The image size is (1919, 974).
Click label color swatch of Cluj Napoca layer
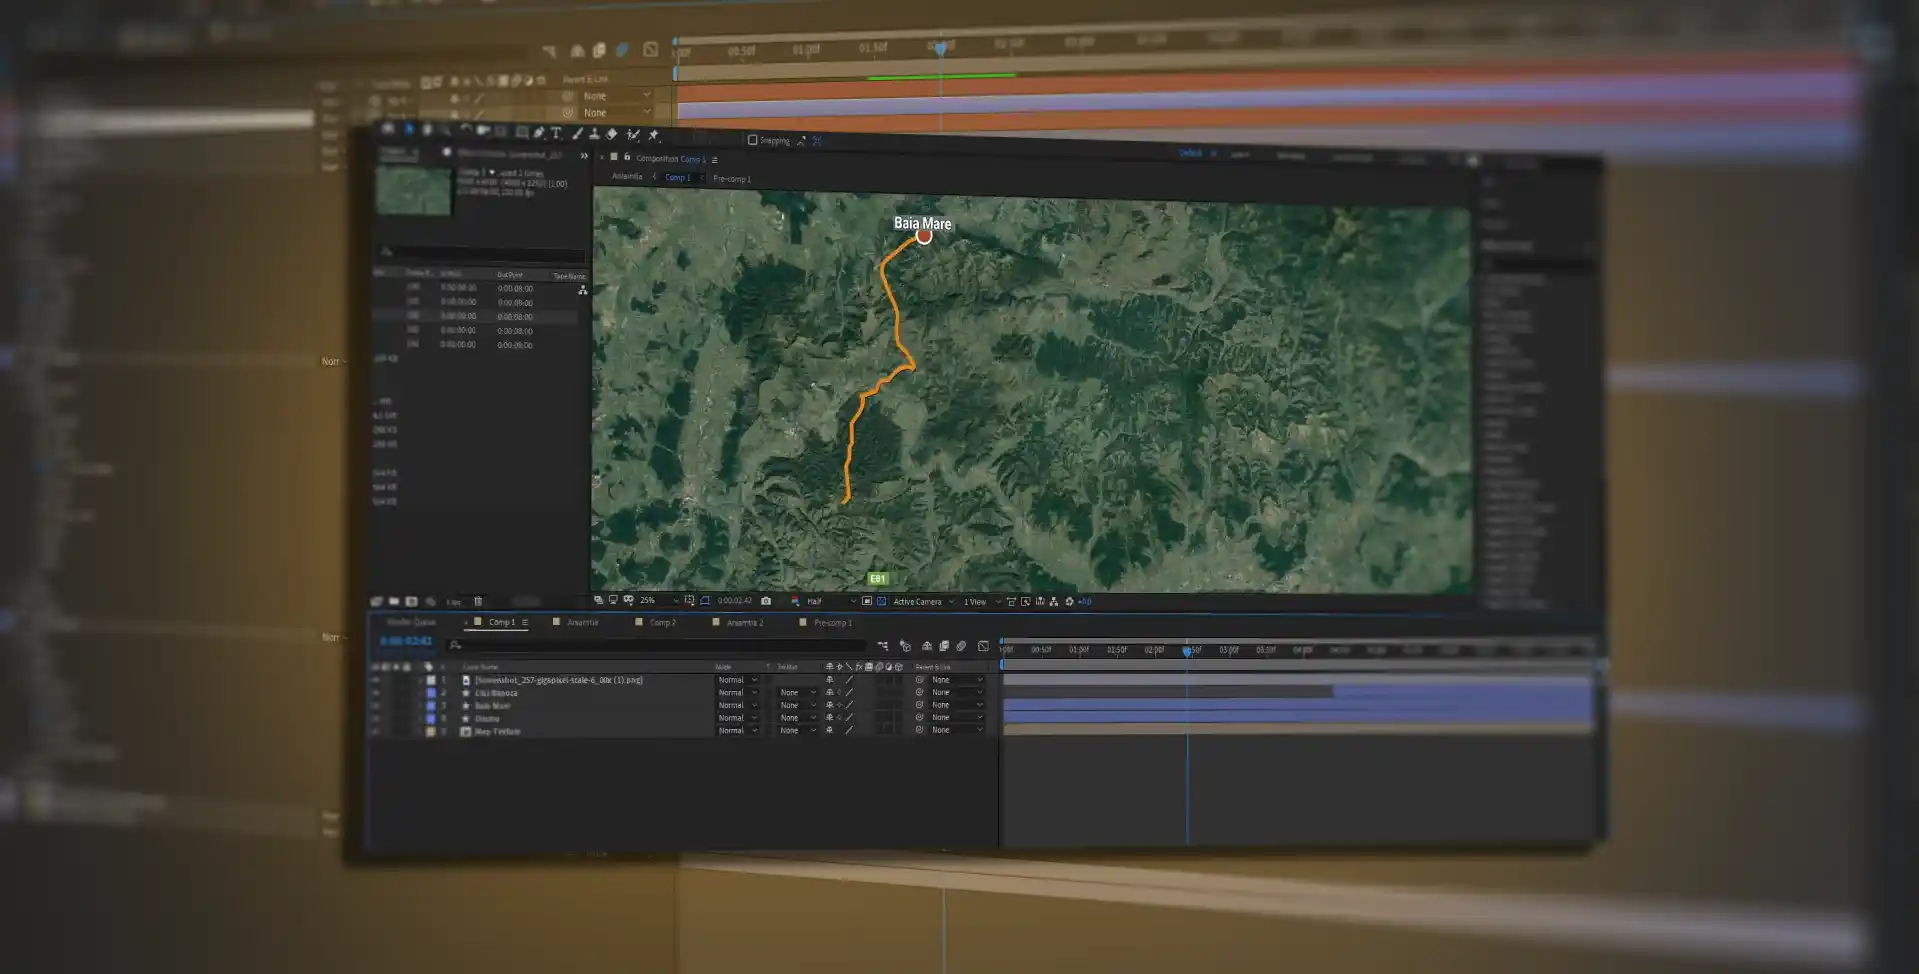coord(431,692)
